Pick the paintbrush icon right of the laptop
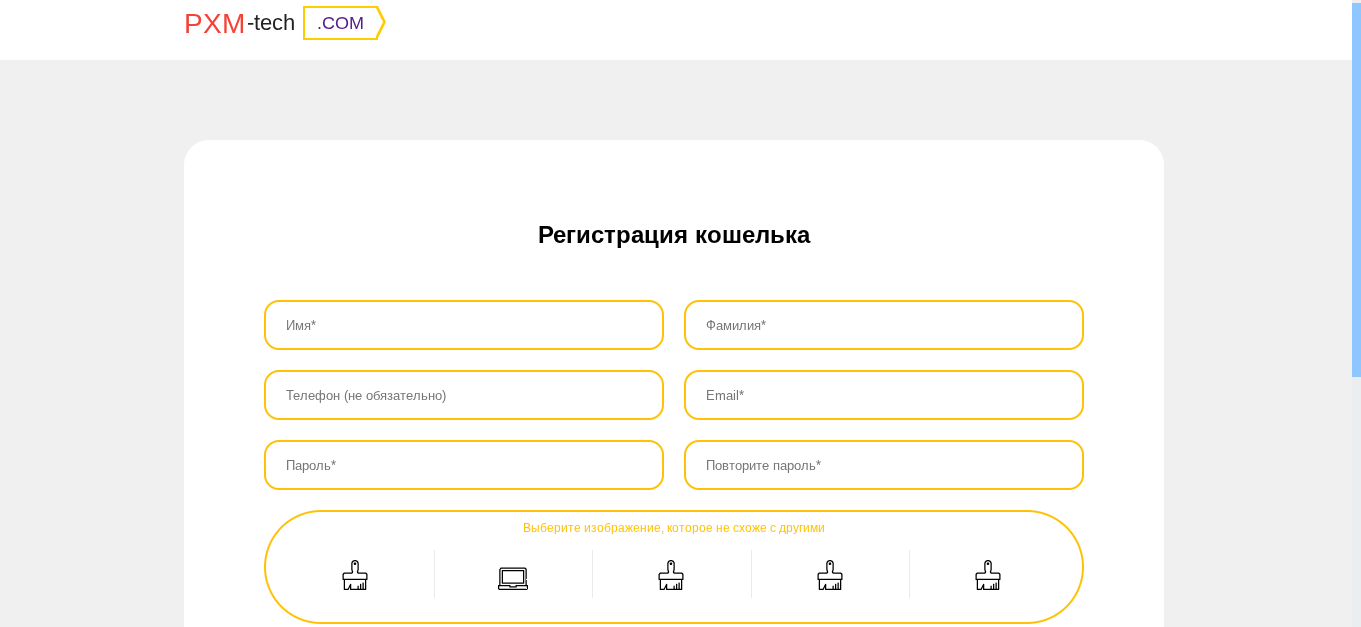1361x627 pixels. (671, 575)
